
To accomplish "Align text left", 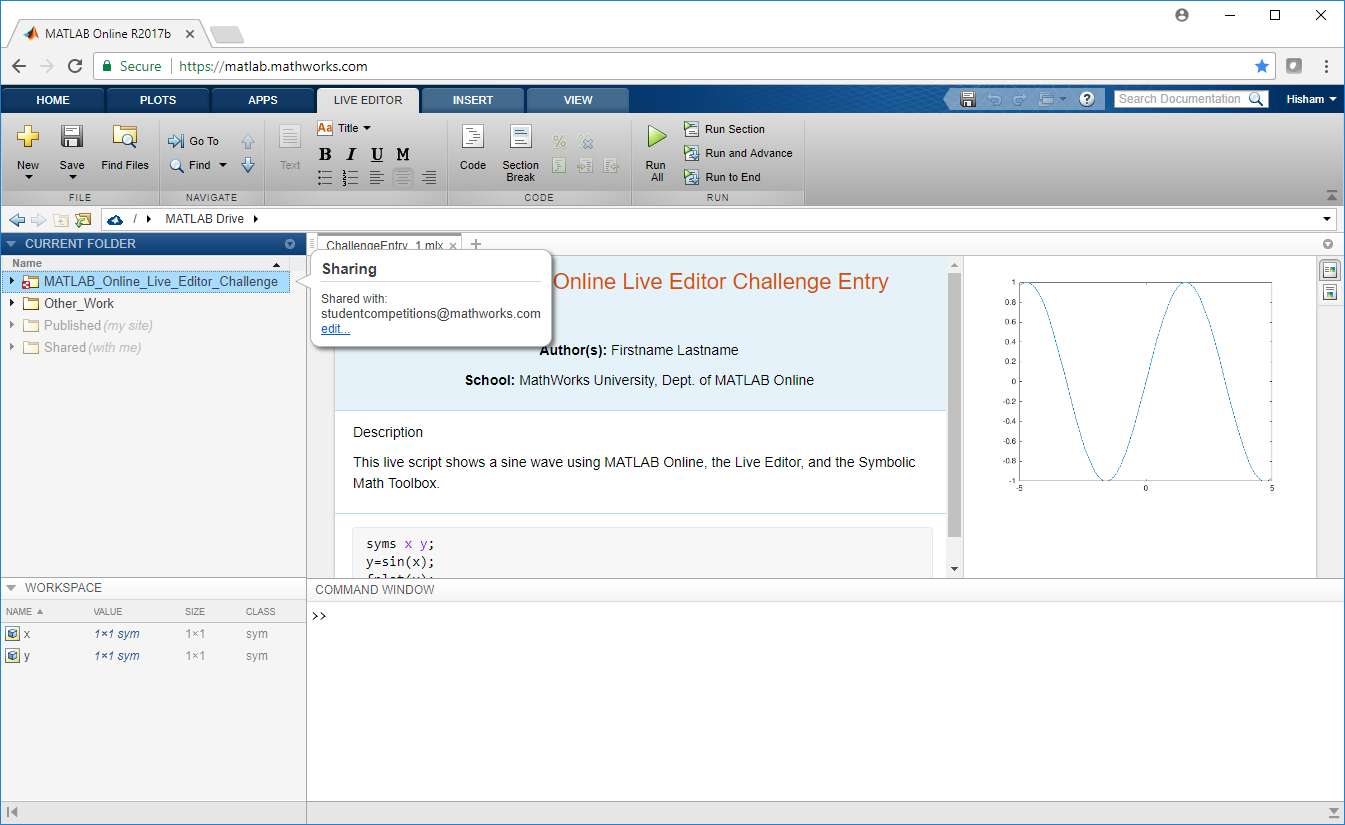I will [376, 178].
